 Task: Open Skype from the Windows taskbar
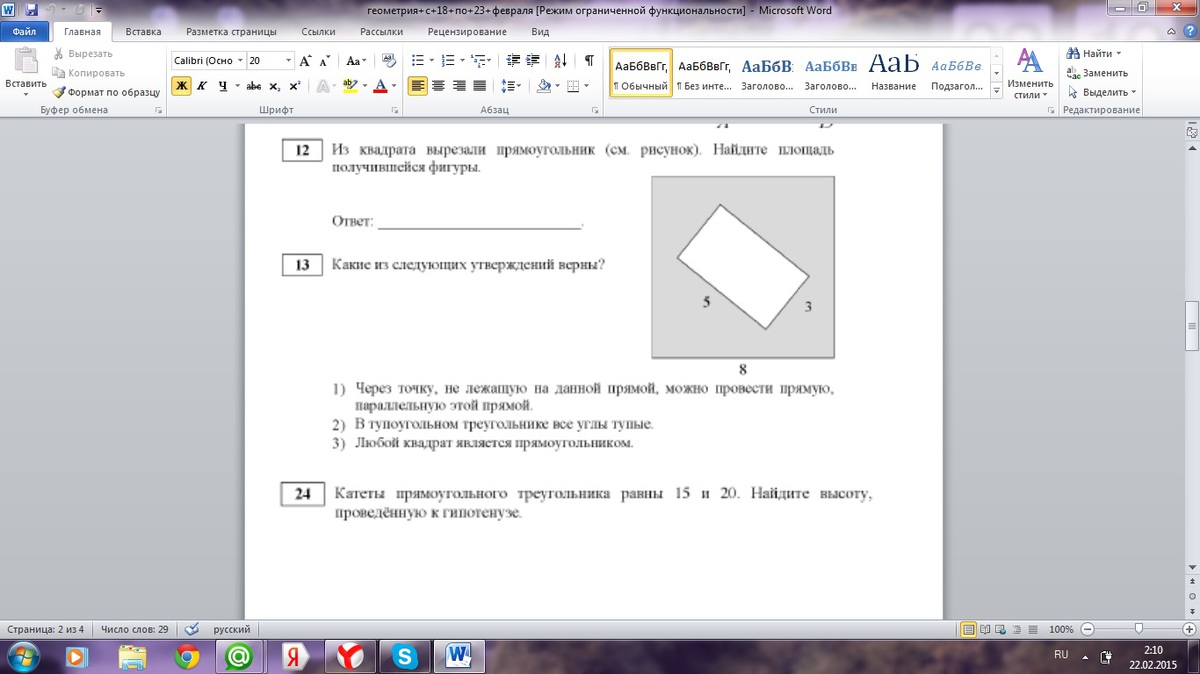pyautogui.click(x=405, y=656)
